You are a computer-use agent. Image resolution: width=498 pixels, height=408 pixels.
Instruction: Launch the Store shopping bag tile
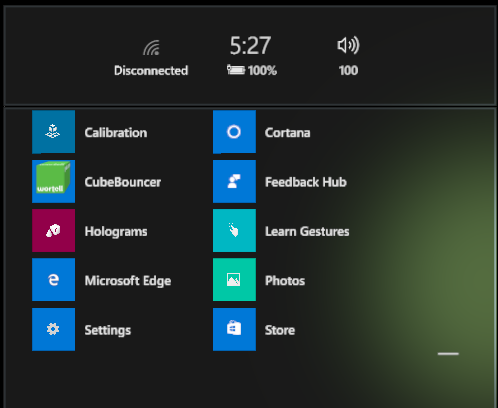234,329
